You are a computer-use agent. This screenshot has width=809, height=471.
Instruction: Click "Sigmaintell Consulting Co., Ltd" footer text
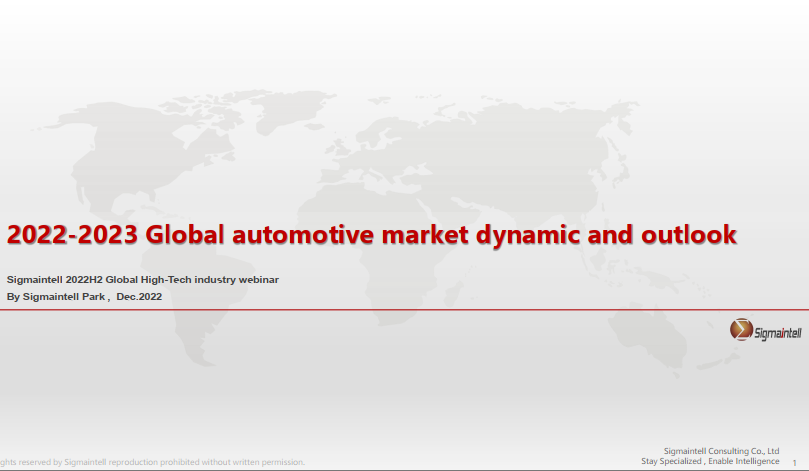pyautogui.click(x=721, y=451)
